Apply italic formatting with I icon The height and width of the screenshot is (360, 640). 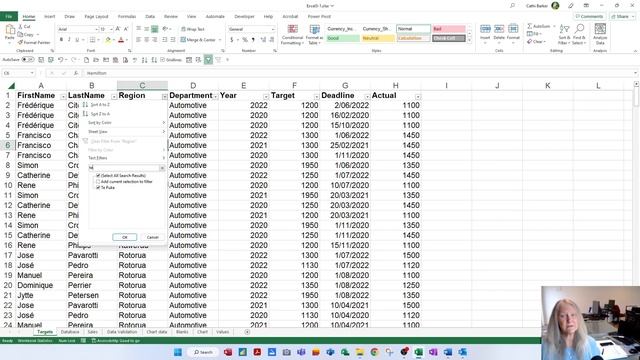click(69, 40)
